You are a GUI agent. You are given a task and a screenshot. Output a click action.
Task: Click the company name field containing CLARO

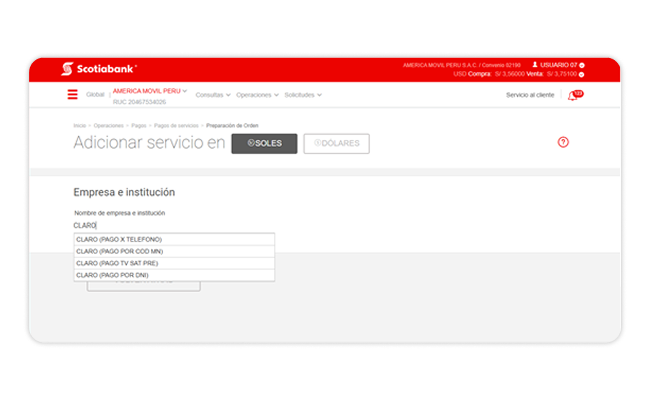[x=174, y=225]
